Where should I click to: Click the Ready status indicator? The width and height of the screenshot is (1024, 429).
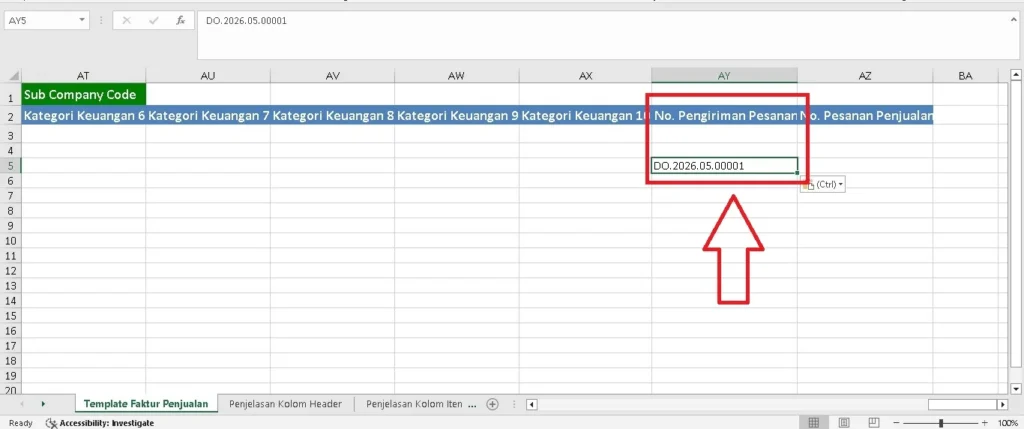(x=21, y=423)
